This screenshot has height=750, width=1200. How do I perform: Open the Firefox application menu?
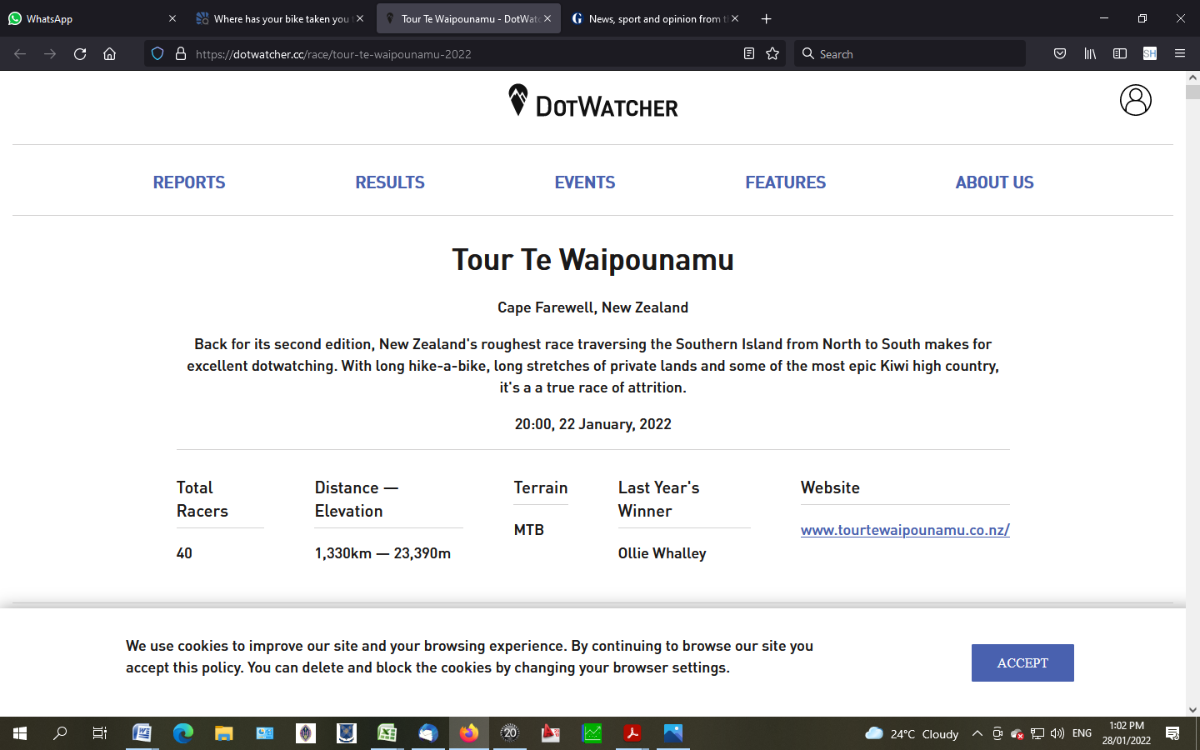click(1180, 54)
